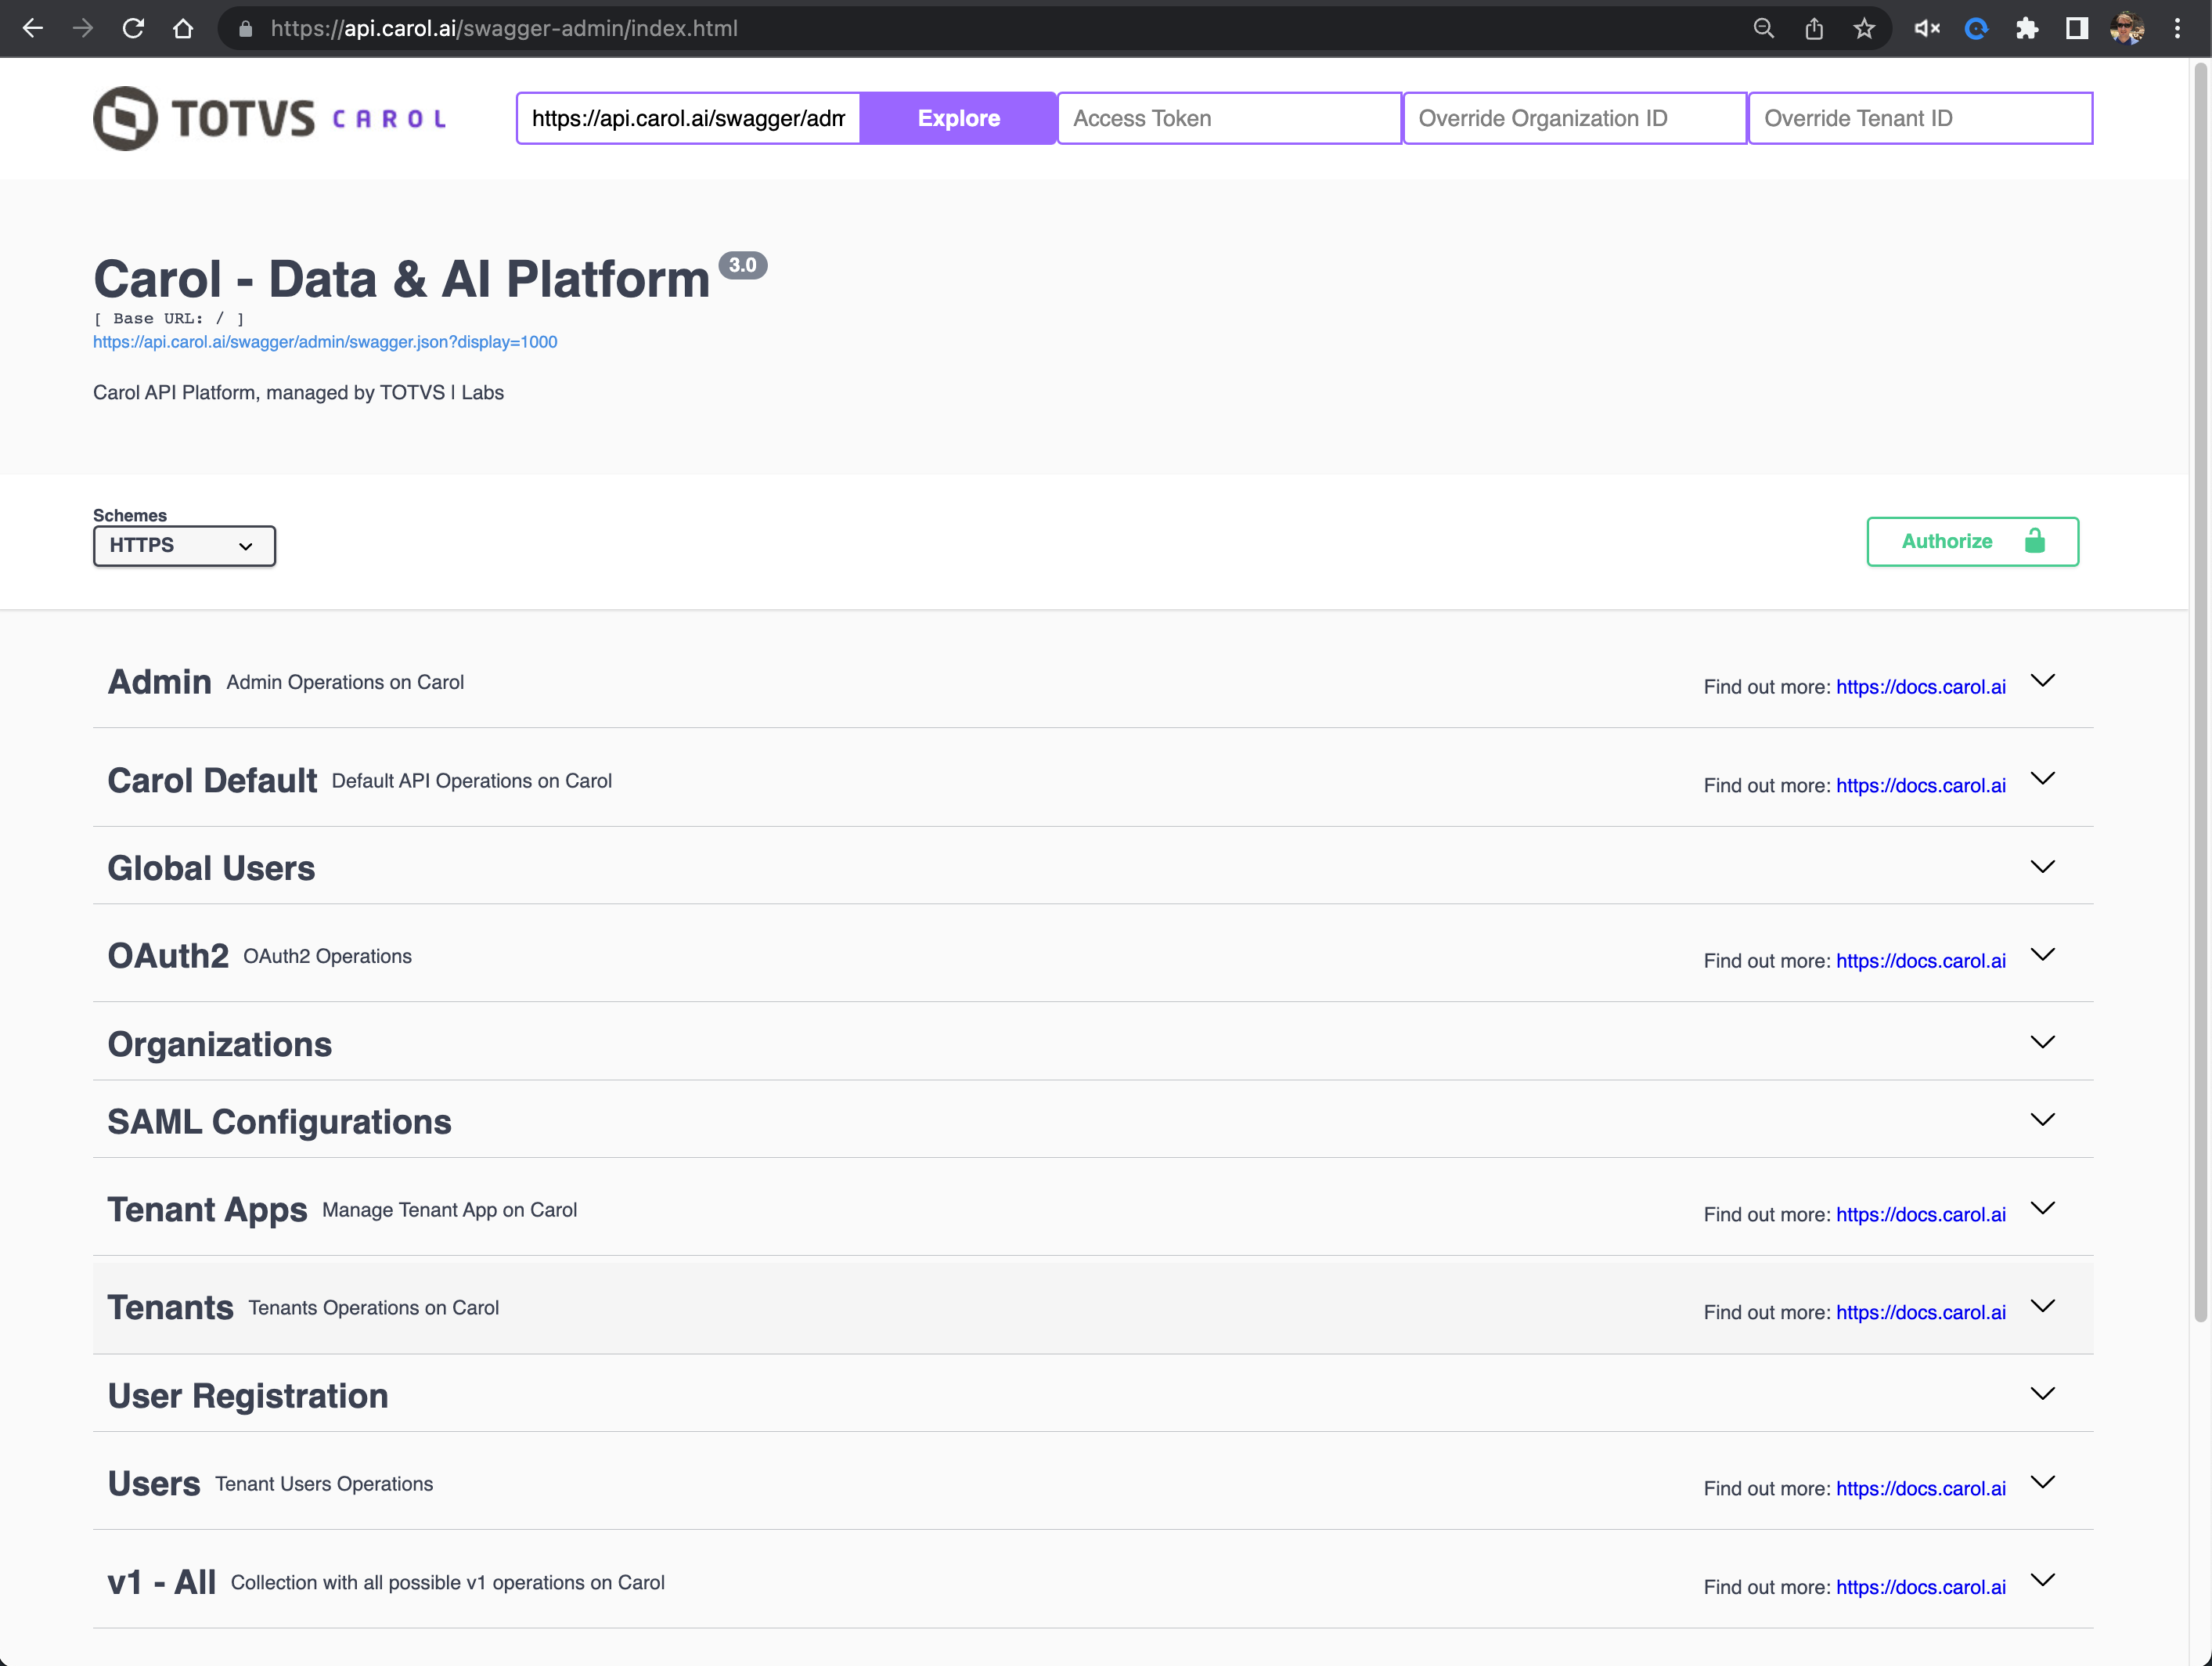Click the v1 - All section title

161,1582
